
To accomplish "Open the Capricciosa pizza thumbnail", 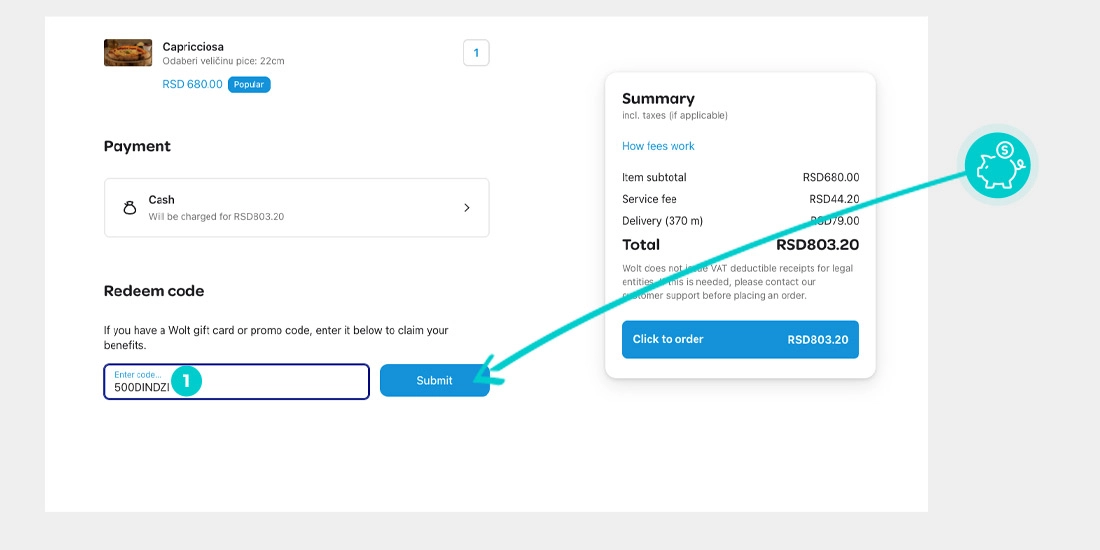I will pyautogui.click(x=128, y=53).
